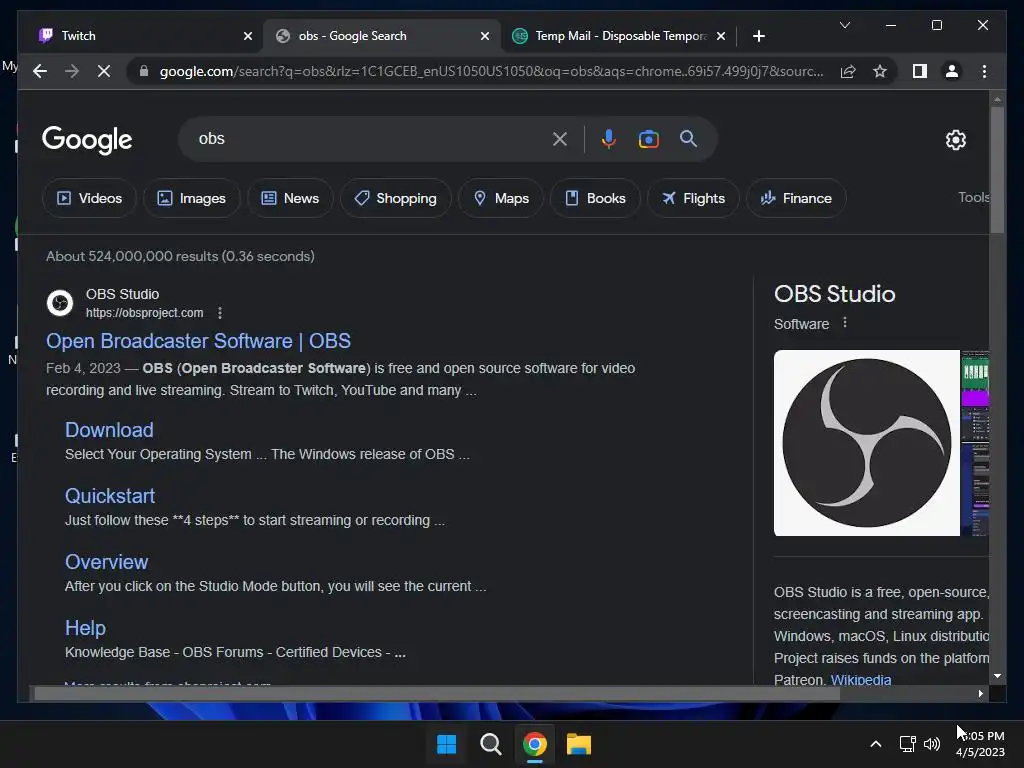Open File Explorer from the taskbar
The height and width of the screenshot is (768, 1024).
click(579, 744)
